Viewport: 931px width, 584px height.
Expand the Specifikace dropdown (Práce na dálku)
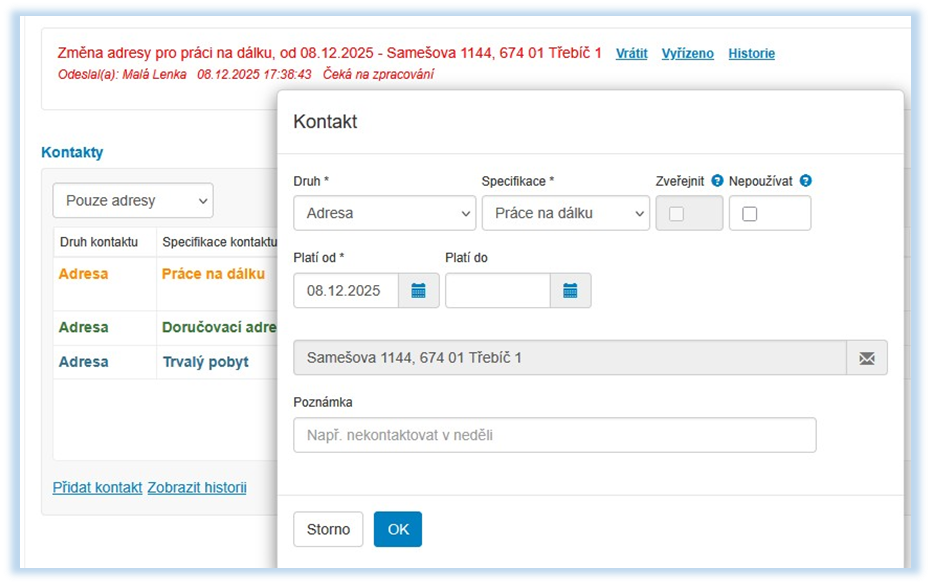[565, 213]
